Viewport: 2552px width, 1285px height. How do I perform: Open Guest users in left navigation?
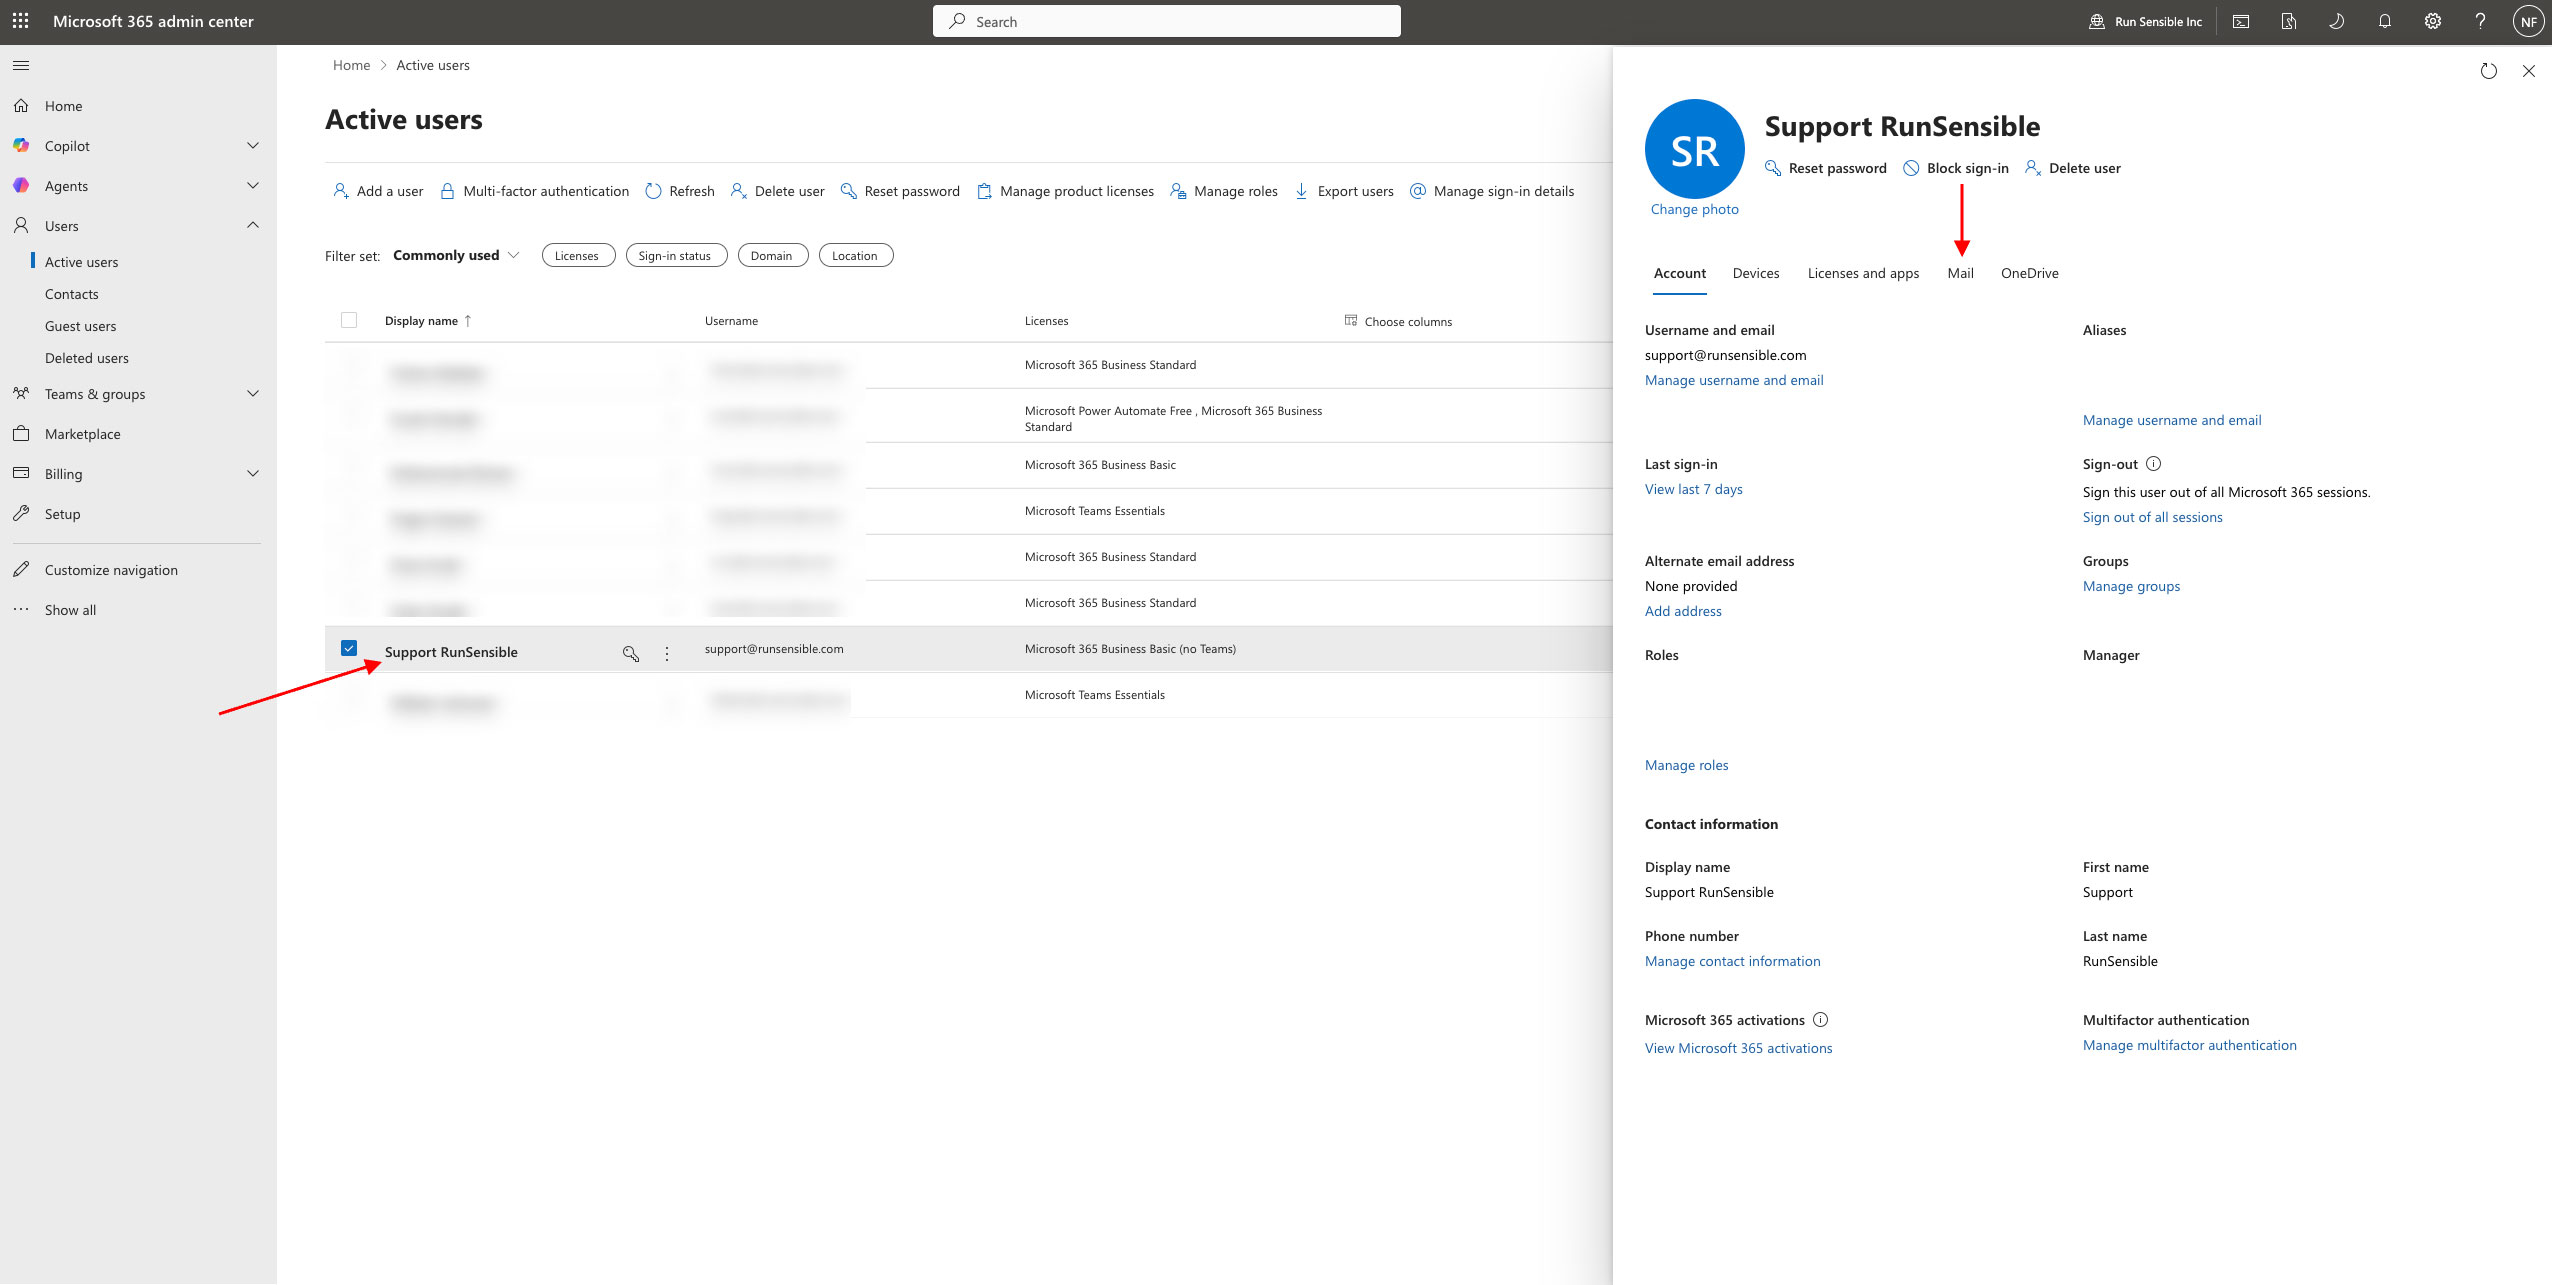coord(81,326)
